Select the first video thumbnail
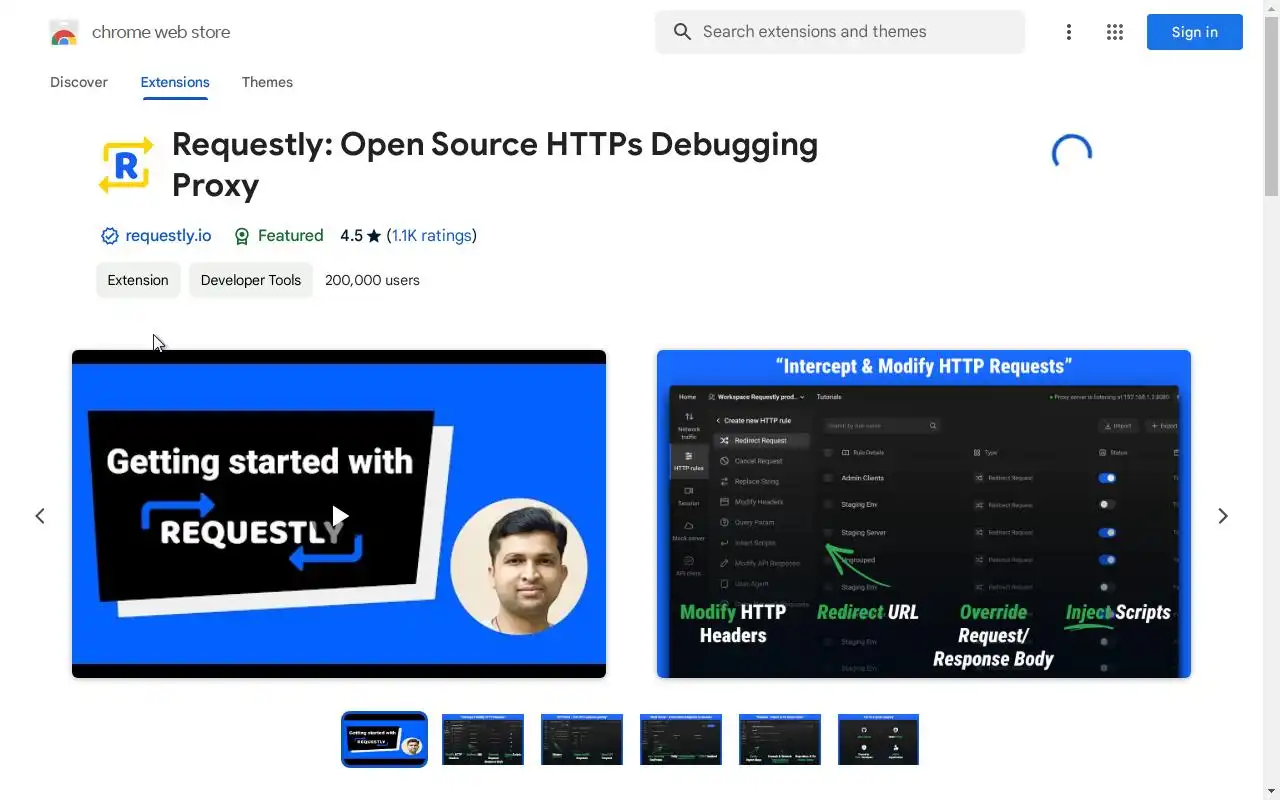The width and height of the screenshot is (1280, 800). (384, 739)
